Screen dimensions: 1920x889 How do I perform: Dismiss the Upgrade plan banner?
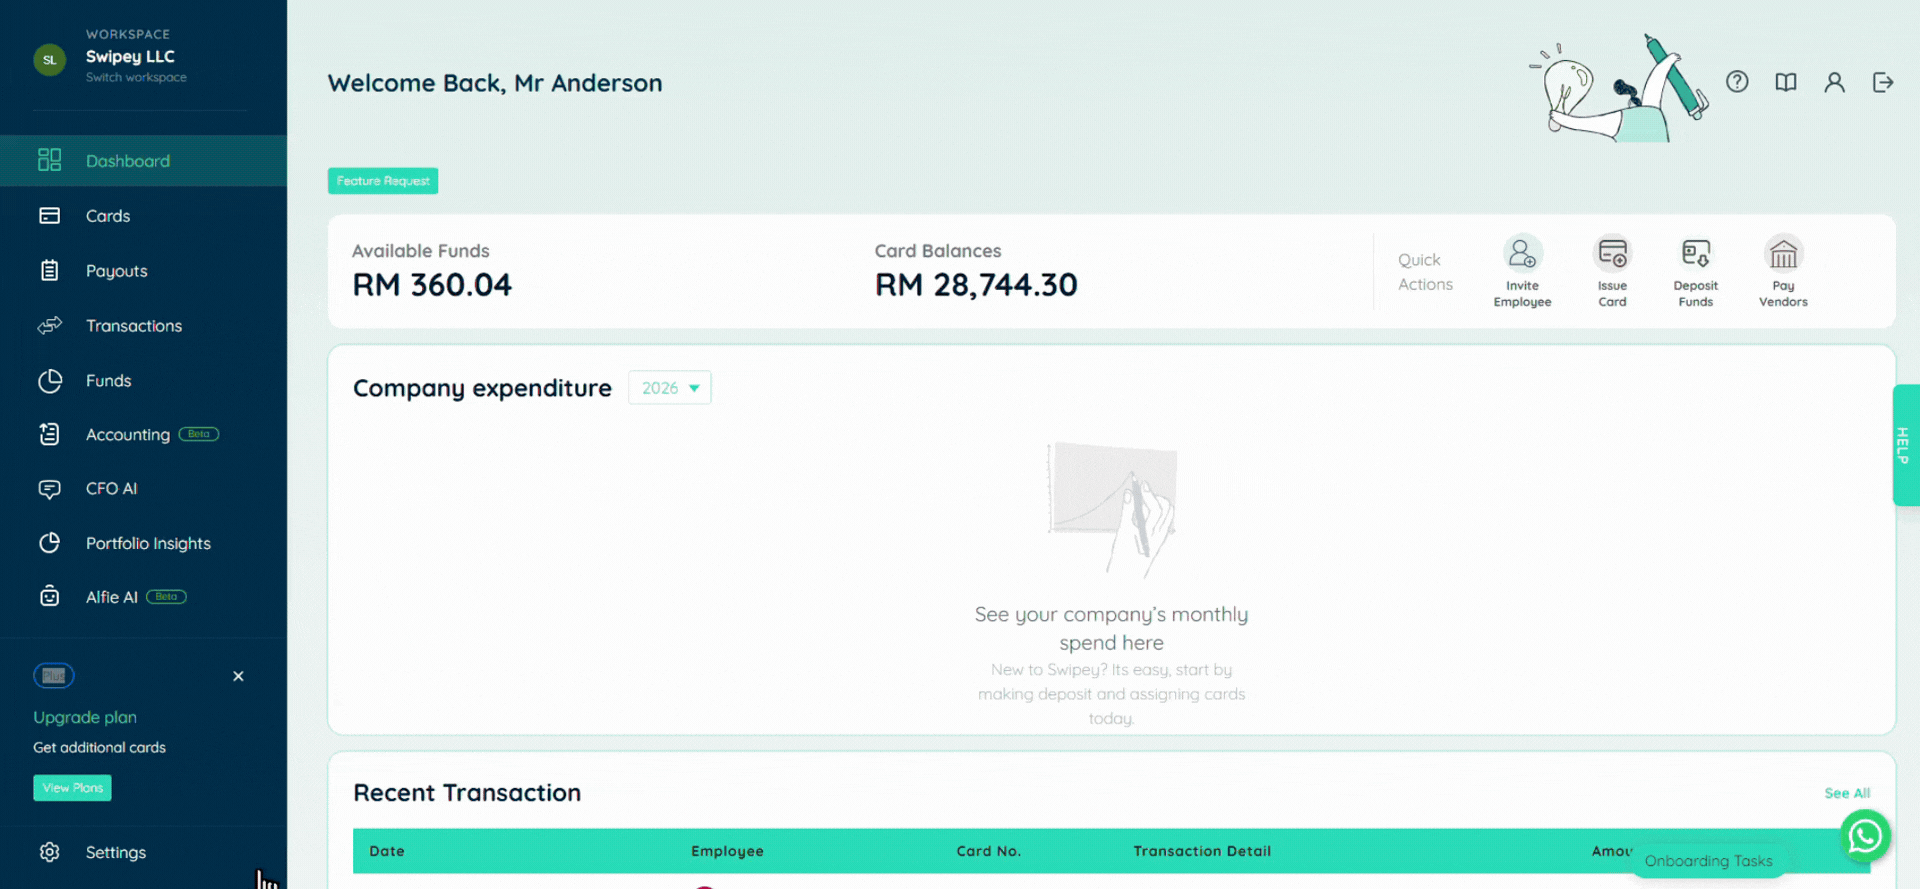(238, 677)
